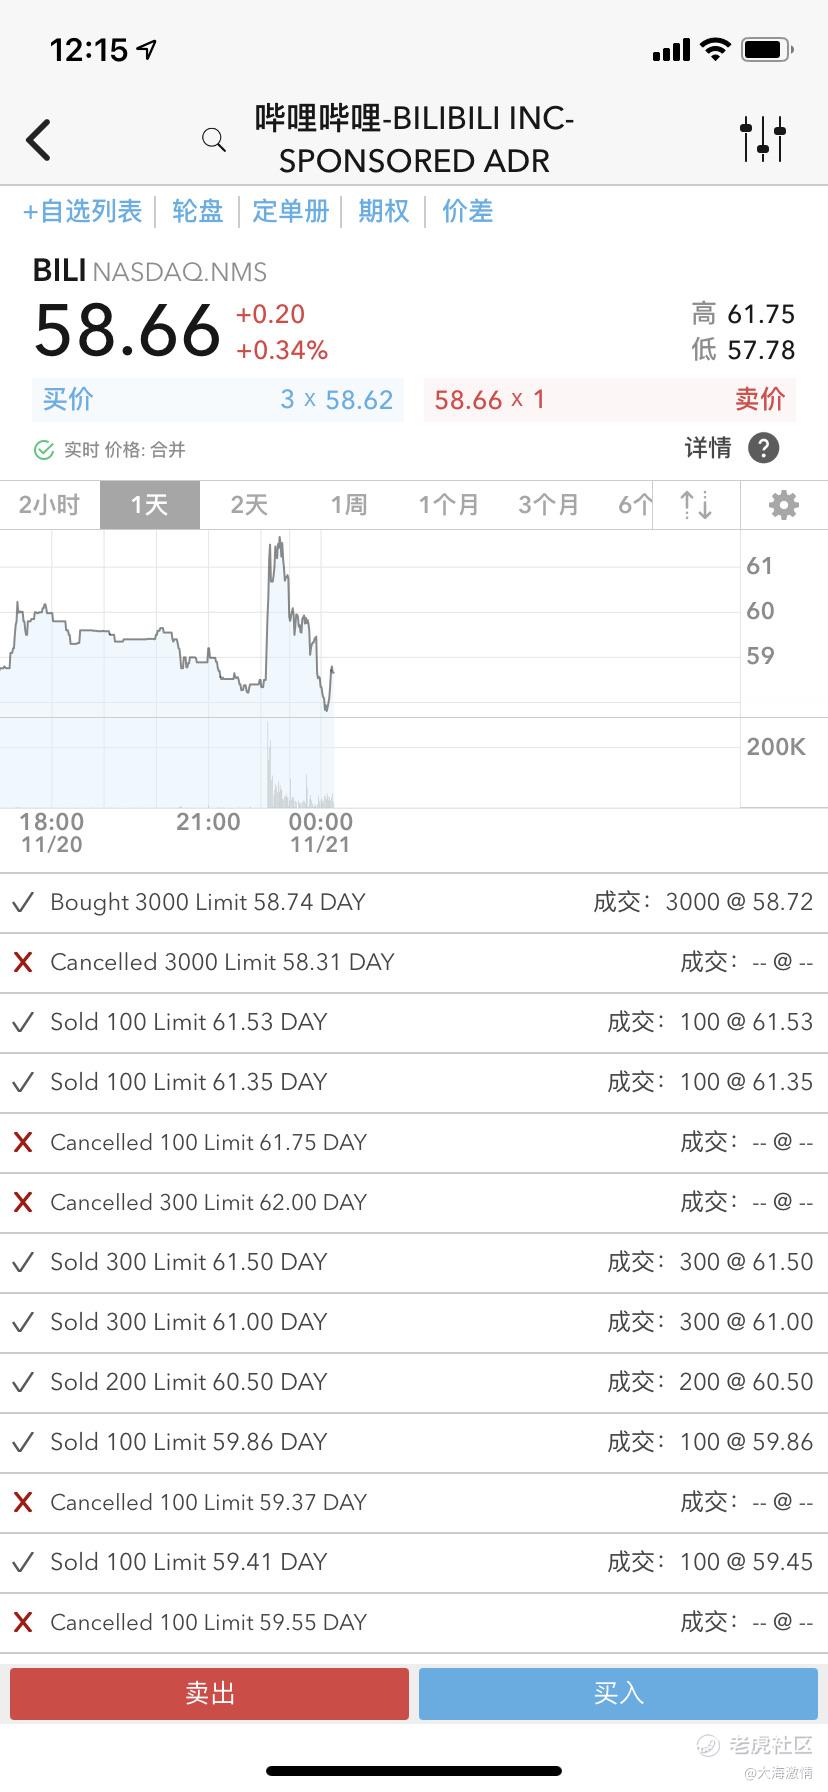Screen dimensions: 828x1792
Task: Expand the 详情 details section
Action: coord(708,448)
